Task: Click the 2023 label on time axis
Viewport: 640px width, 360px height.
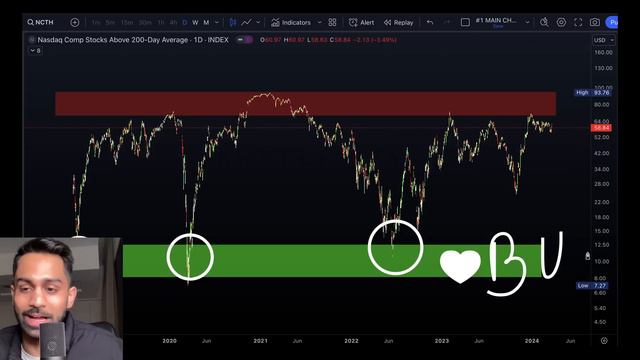Action: tap(442, 340)
